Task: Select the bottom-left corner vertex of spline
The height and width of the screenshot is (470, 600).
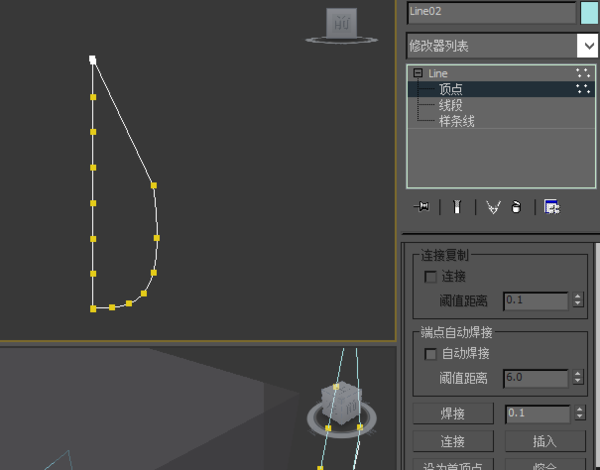Action: 93,308
